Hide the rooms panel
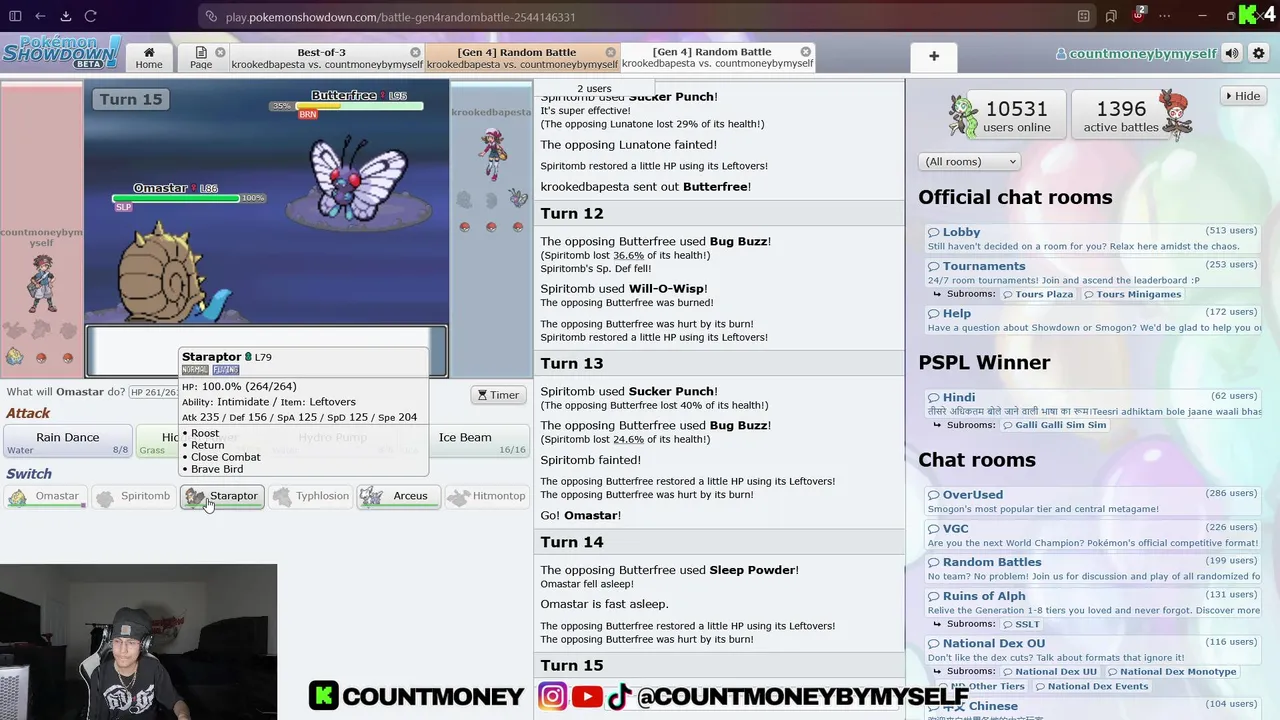Image resolution: width=1280 pixels, height=720 pixels. (x=1242, y=96)
